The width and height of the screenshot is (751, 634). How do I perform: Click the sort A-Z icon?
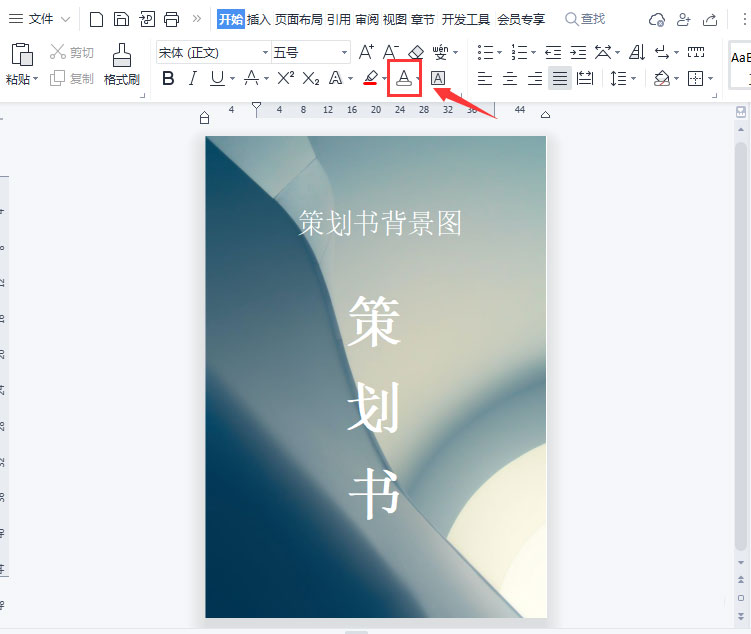click(637, 52)
